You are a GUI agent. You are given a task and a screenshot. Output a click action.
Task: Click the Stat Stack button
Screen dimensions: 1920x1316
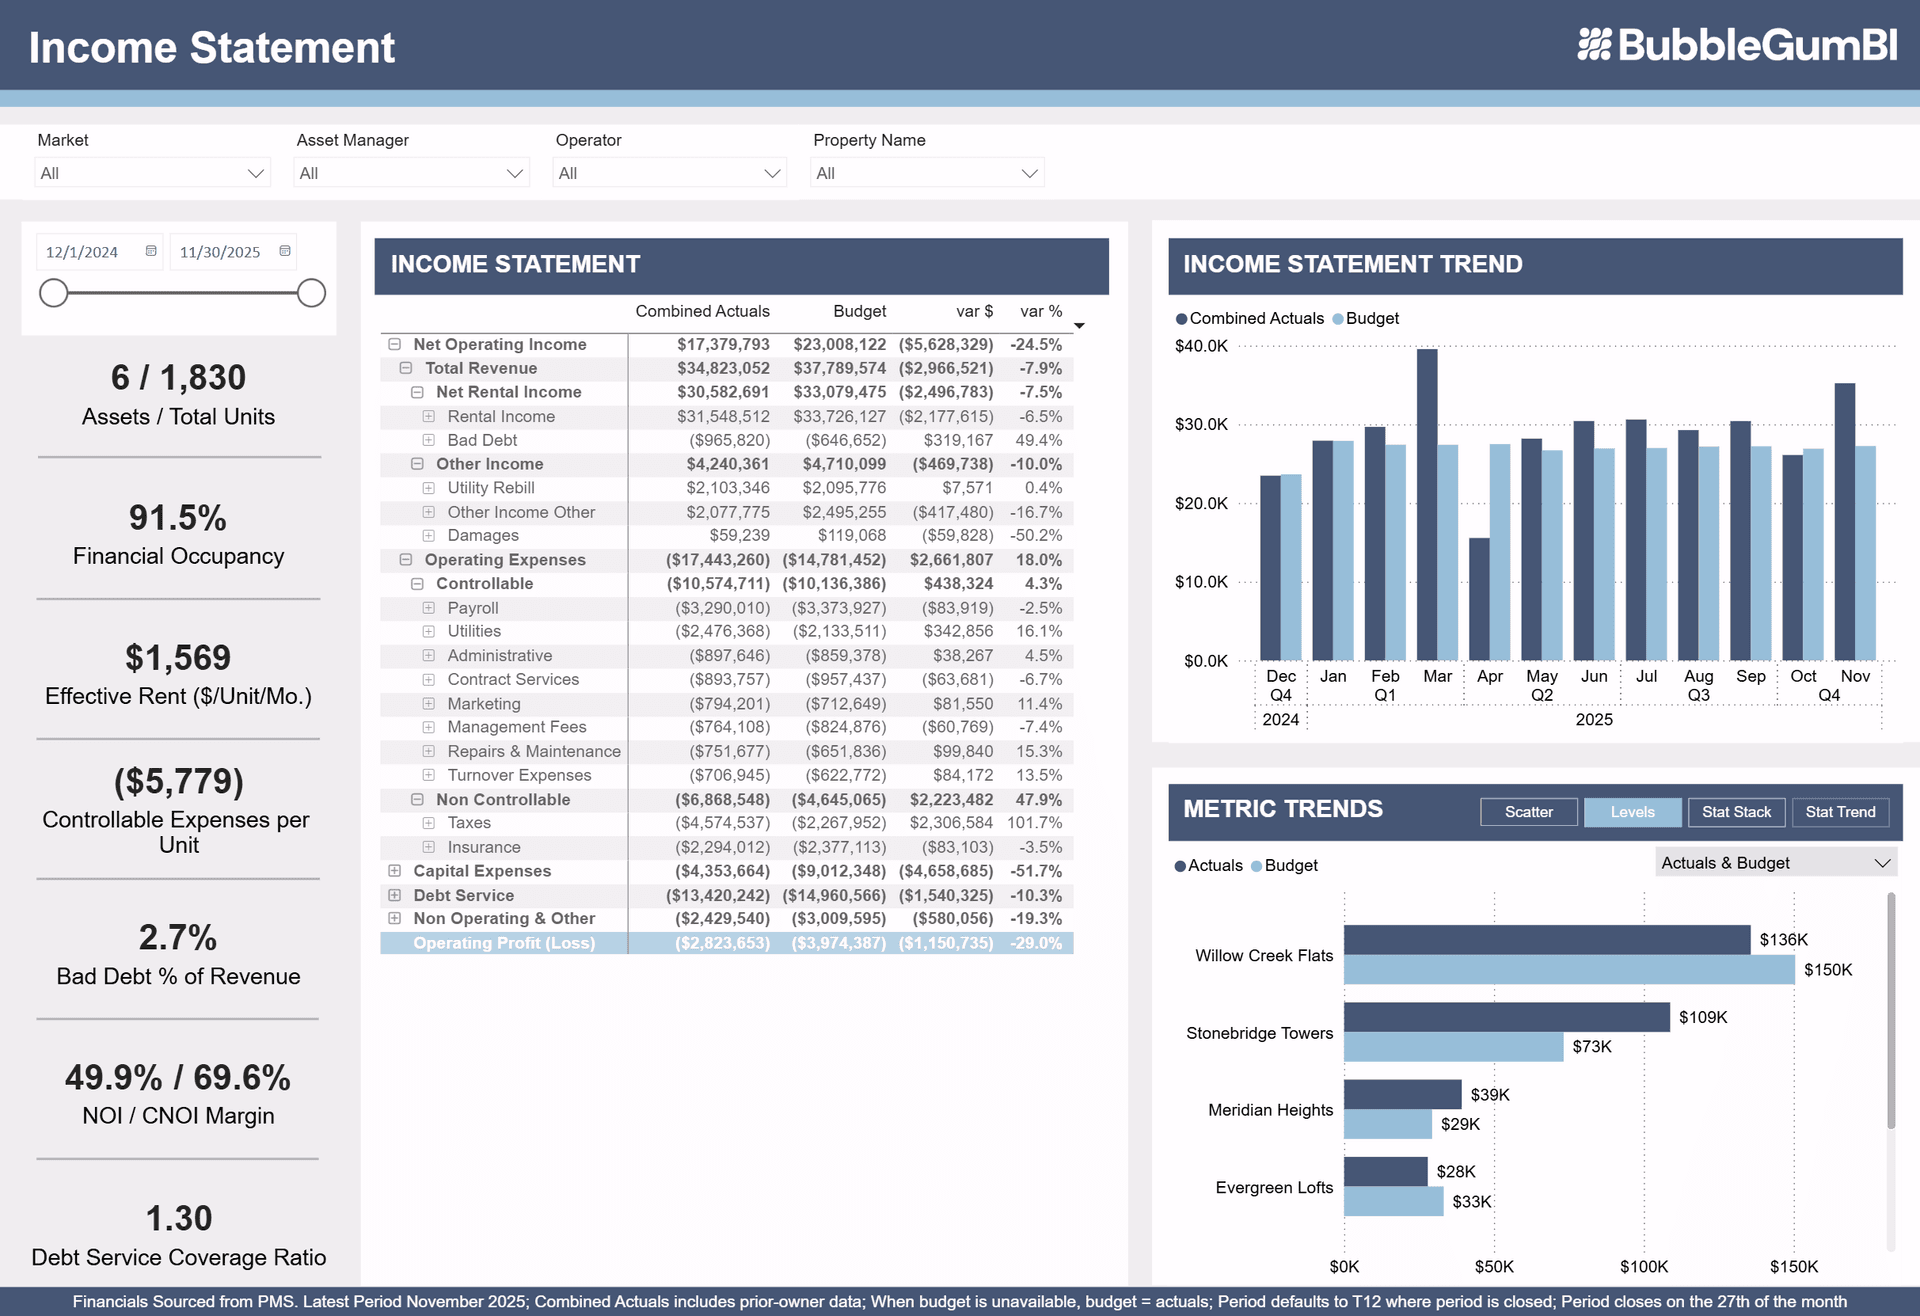(1737, 812)
